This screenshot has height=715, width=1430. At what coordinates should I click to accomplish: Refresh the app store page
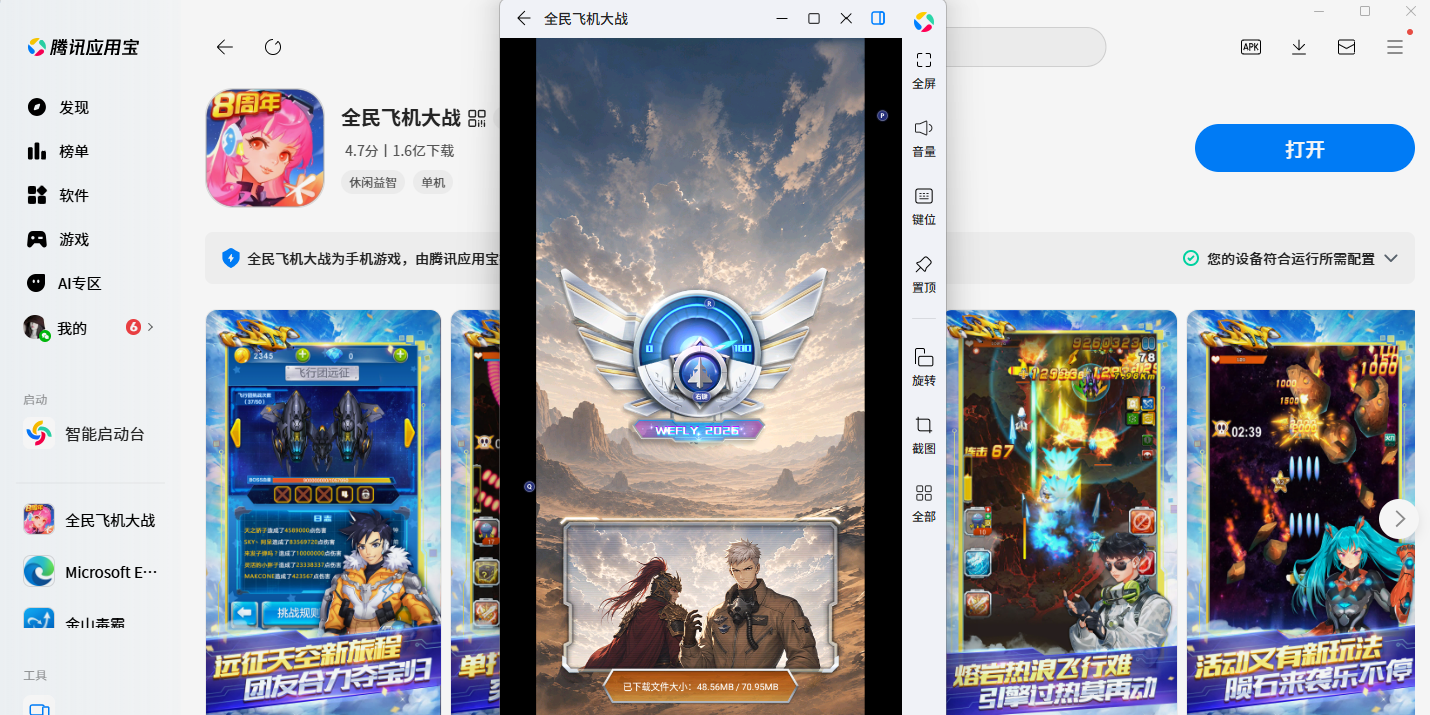coord(273,47)
